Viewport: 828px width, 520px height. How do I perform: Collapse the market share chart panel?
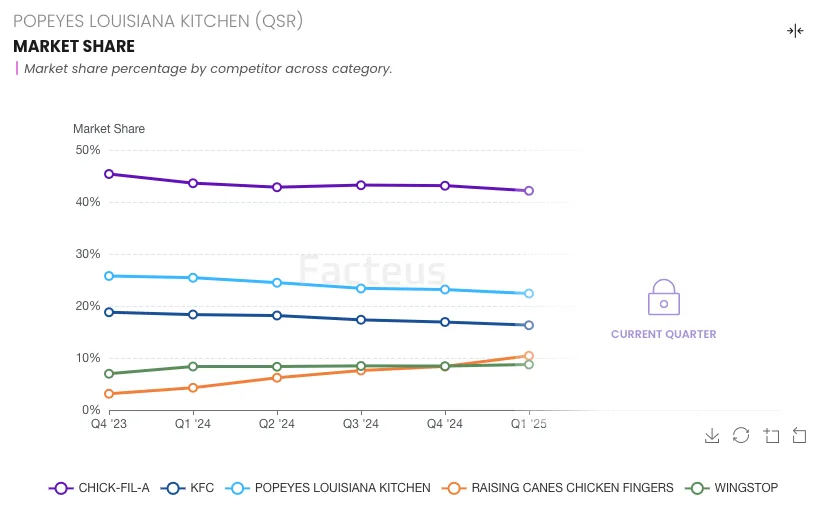click(x=795, y=31)
